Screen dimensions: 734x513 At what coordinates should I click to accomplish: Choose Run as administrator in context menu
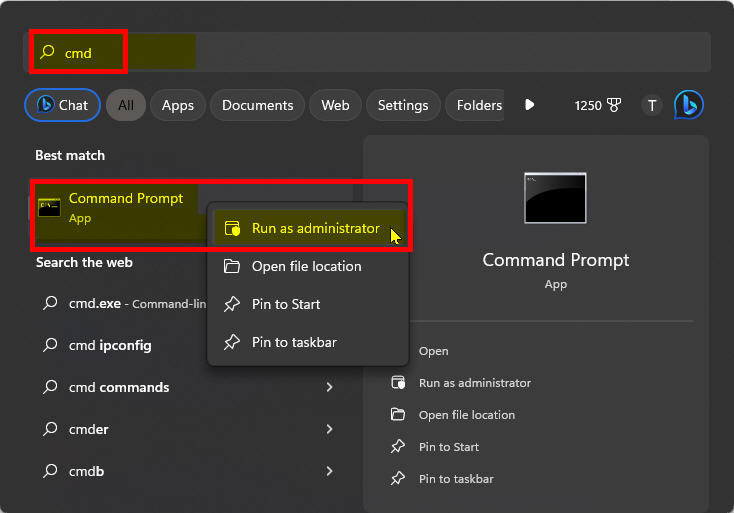coord(314,228)
